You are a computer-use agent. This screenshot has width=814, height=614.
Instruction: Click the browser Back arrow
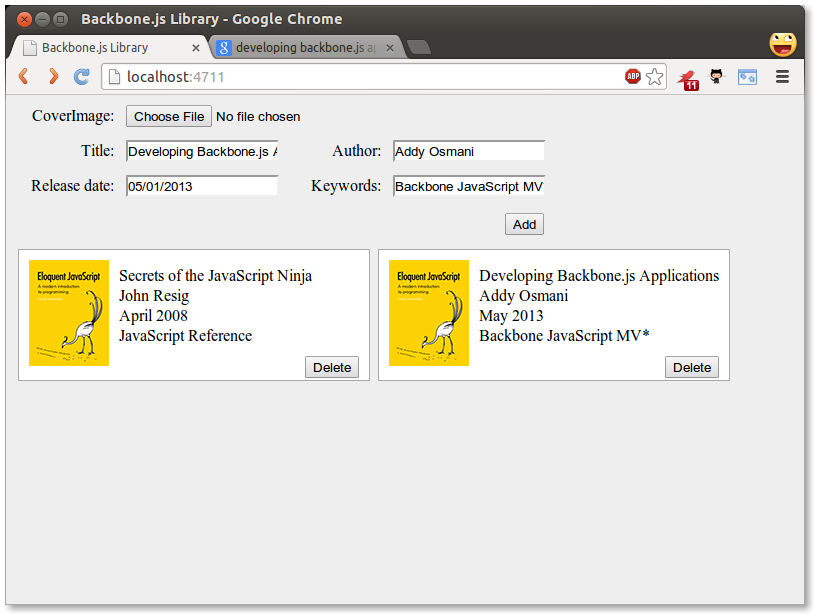[x=24, y=77]
